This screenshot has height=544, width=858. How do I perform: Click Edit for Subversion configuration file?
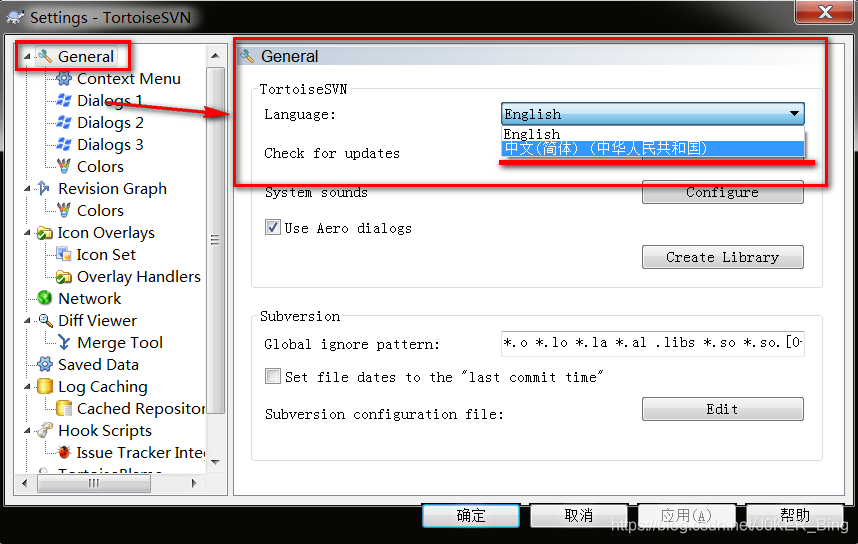coord(722,409)
